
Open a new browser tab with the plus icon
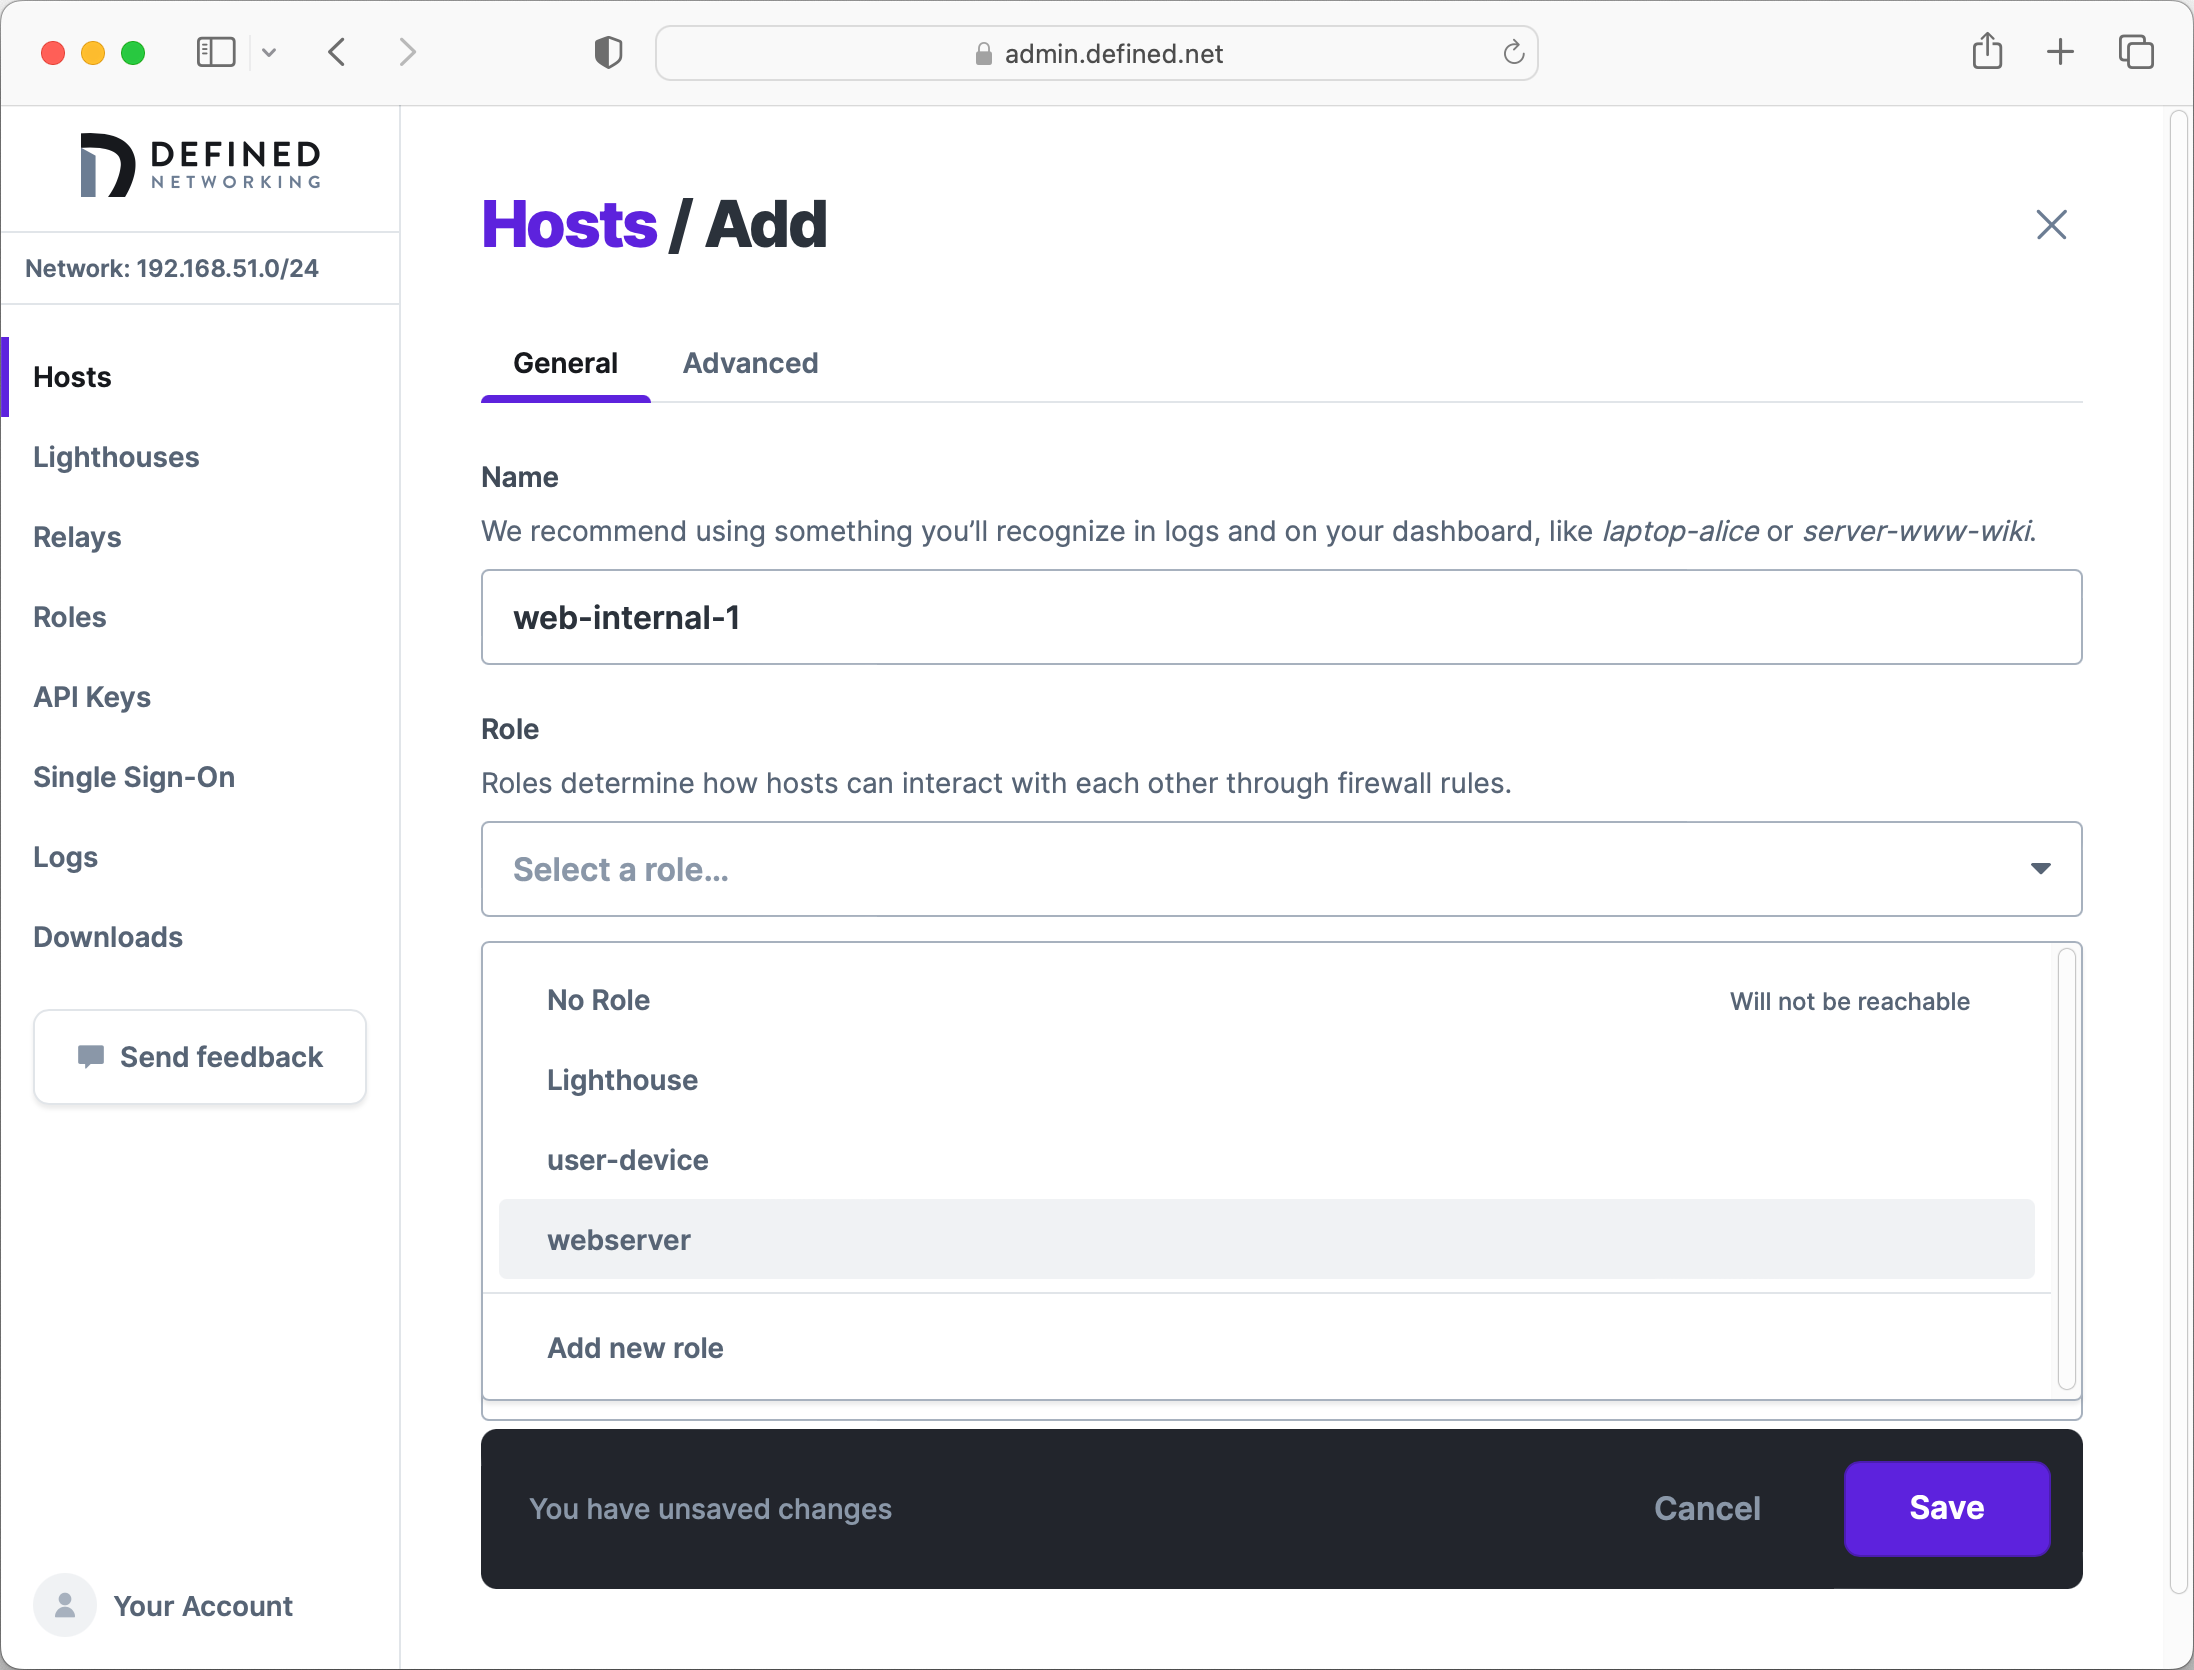point(2061,52)
